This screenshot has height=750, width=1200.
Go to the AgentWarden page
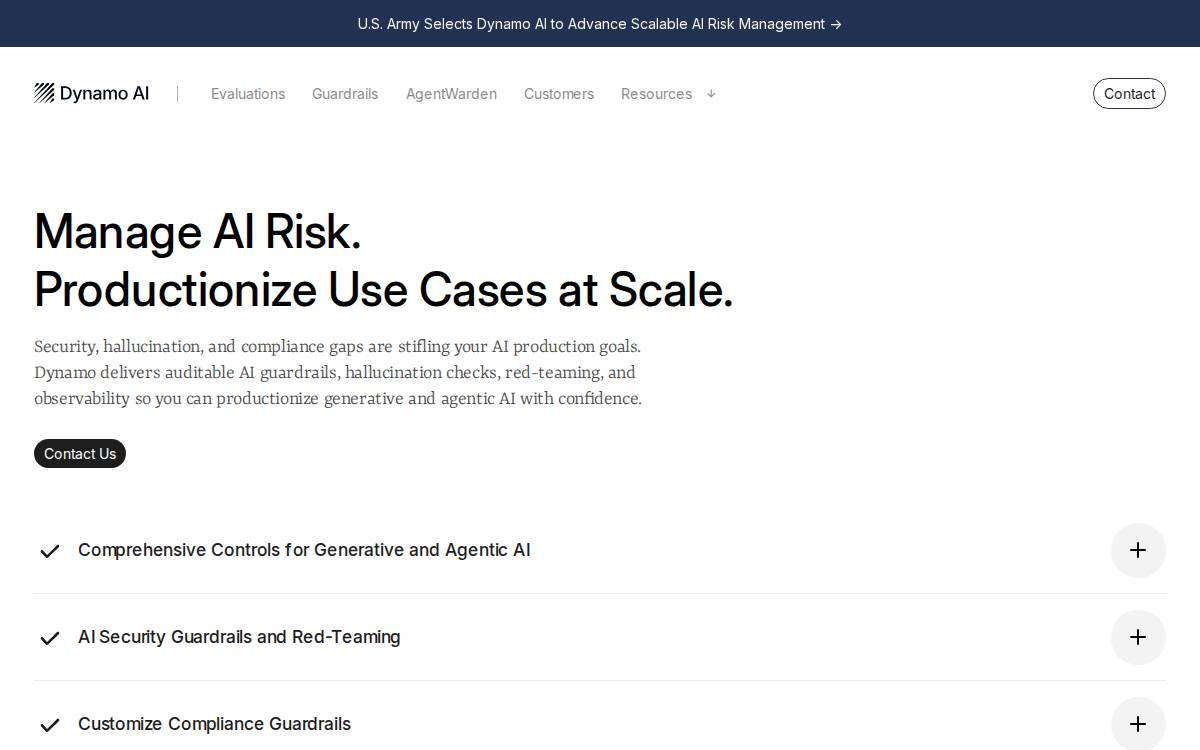tap(451, 94)
